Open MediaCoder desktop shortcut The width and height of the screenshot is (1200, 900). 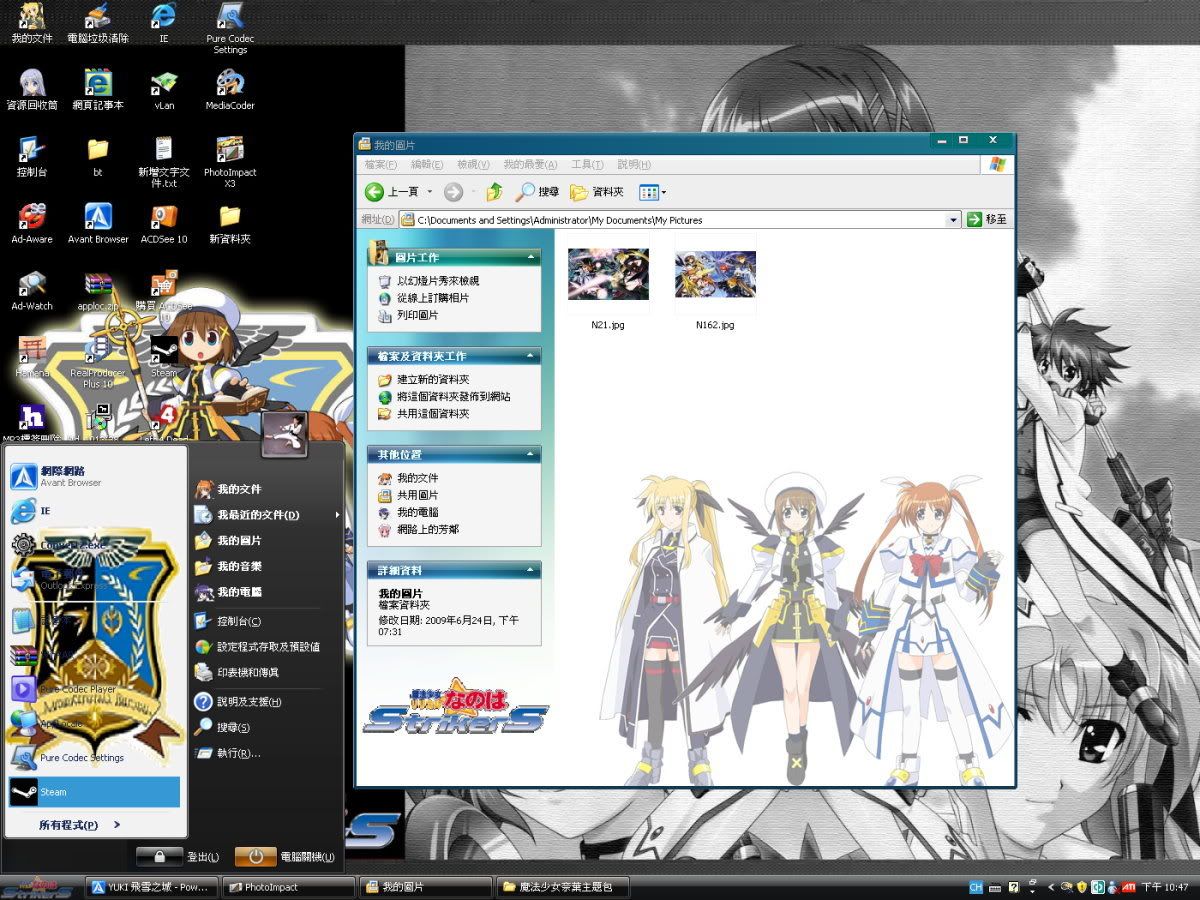click(230, 90)
